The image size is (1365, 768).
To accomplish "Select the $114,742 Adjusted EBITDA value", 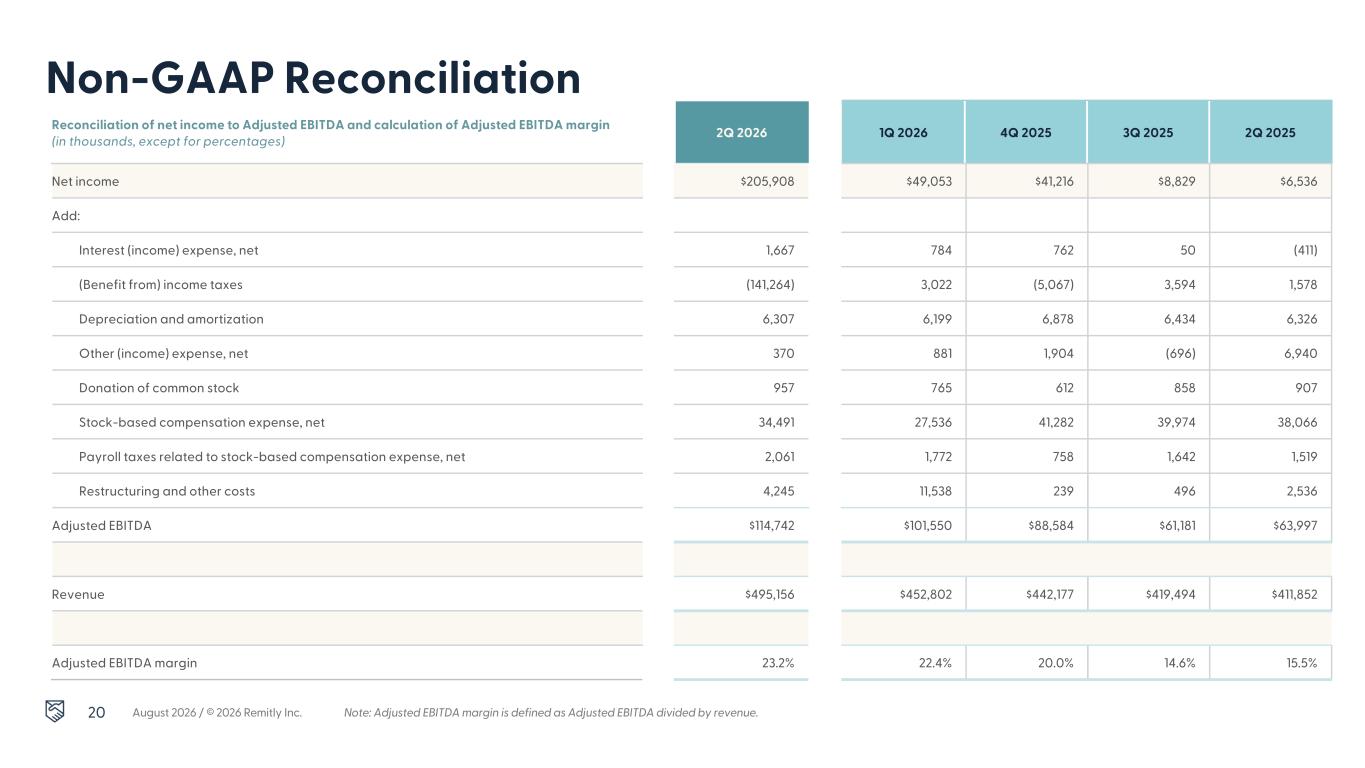I will [x=769, y=526].
